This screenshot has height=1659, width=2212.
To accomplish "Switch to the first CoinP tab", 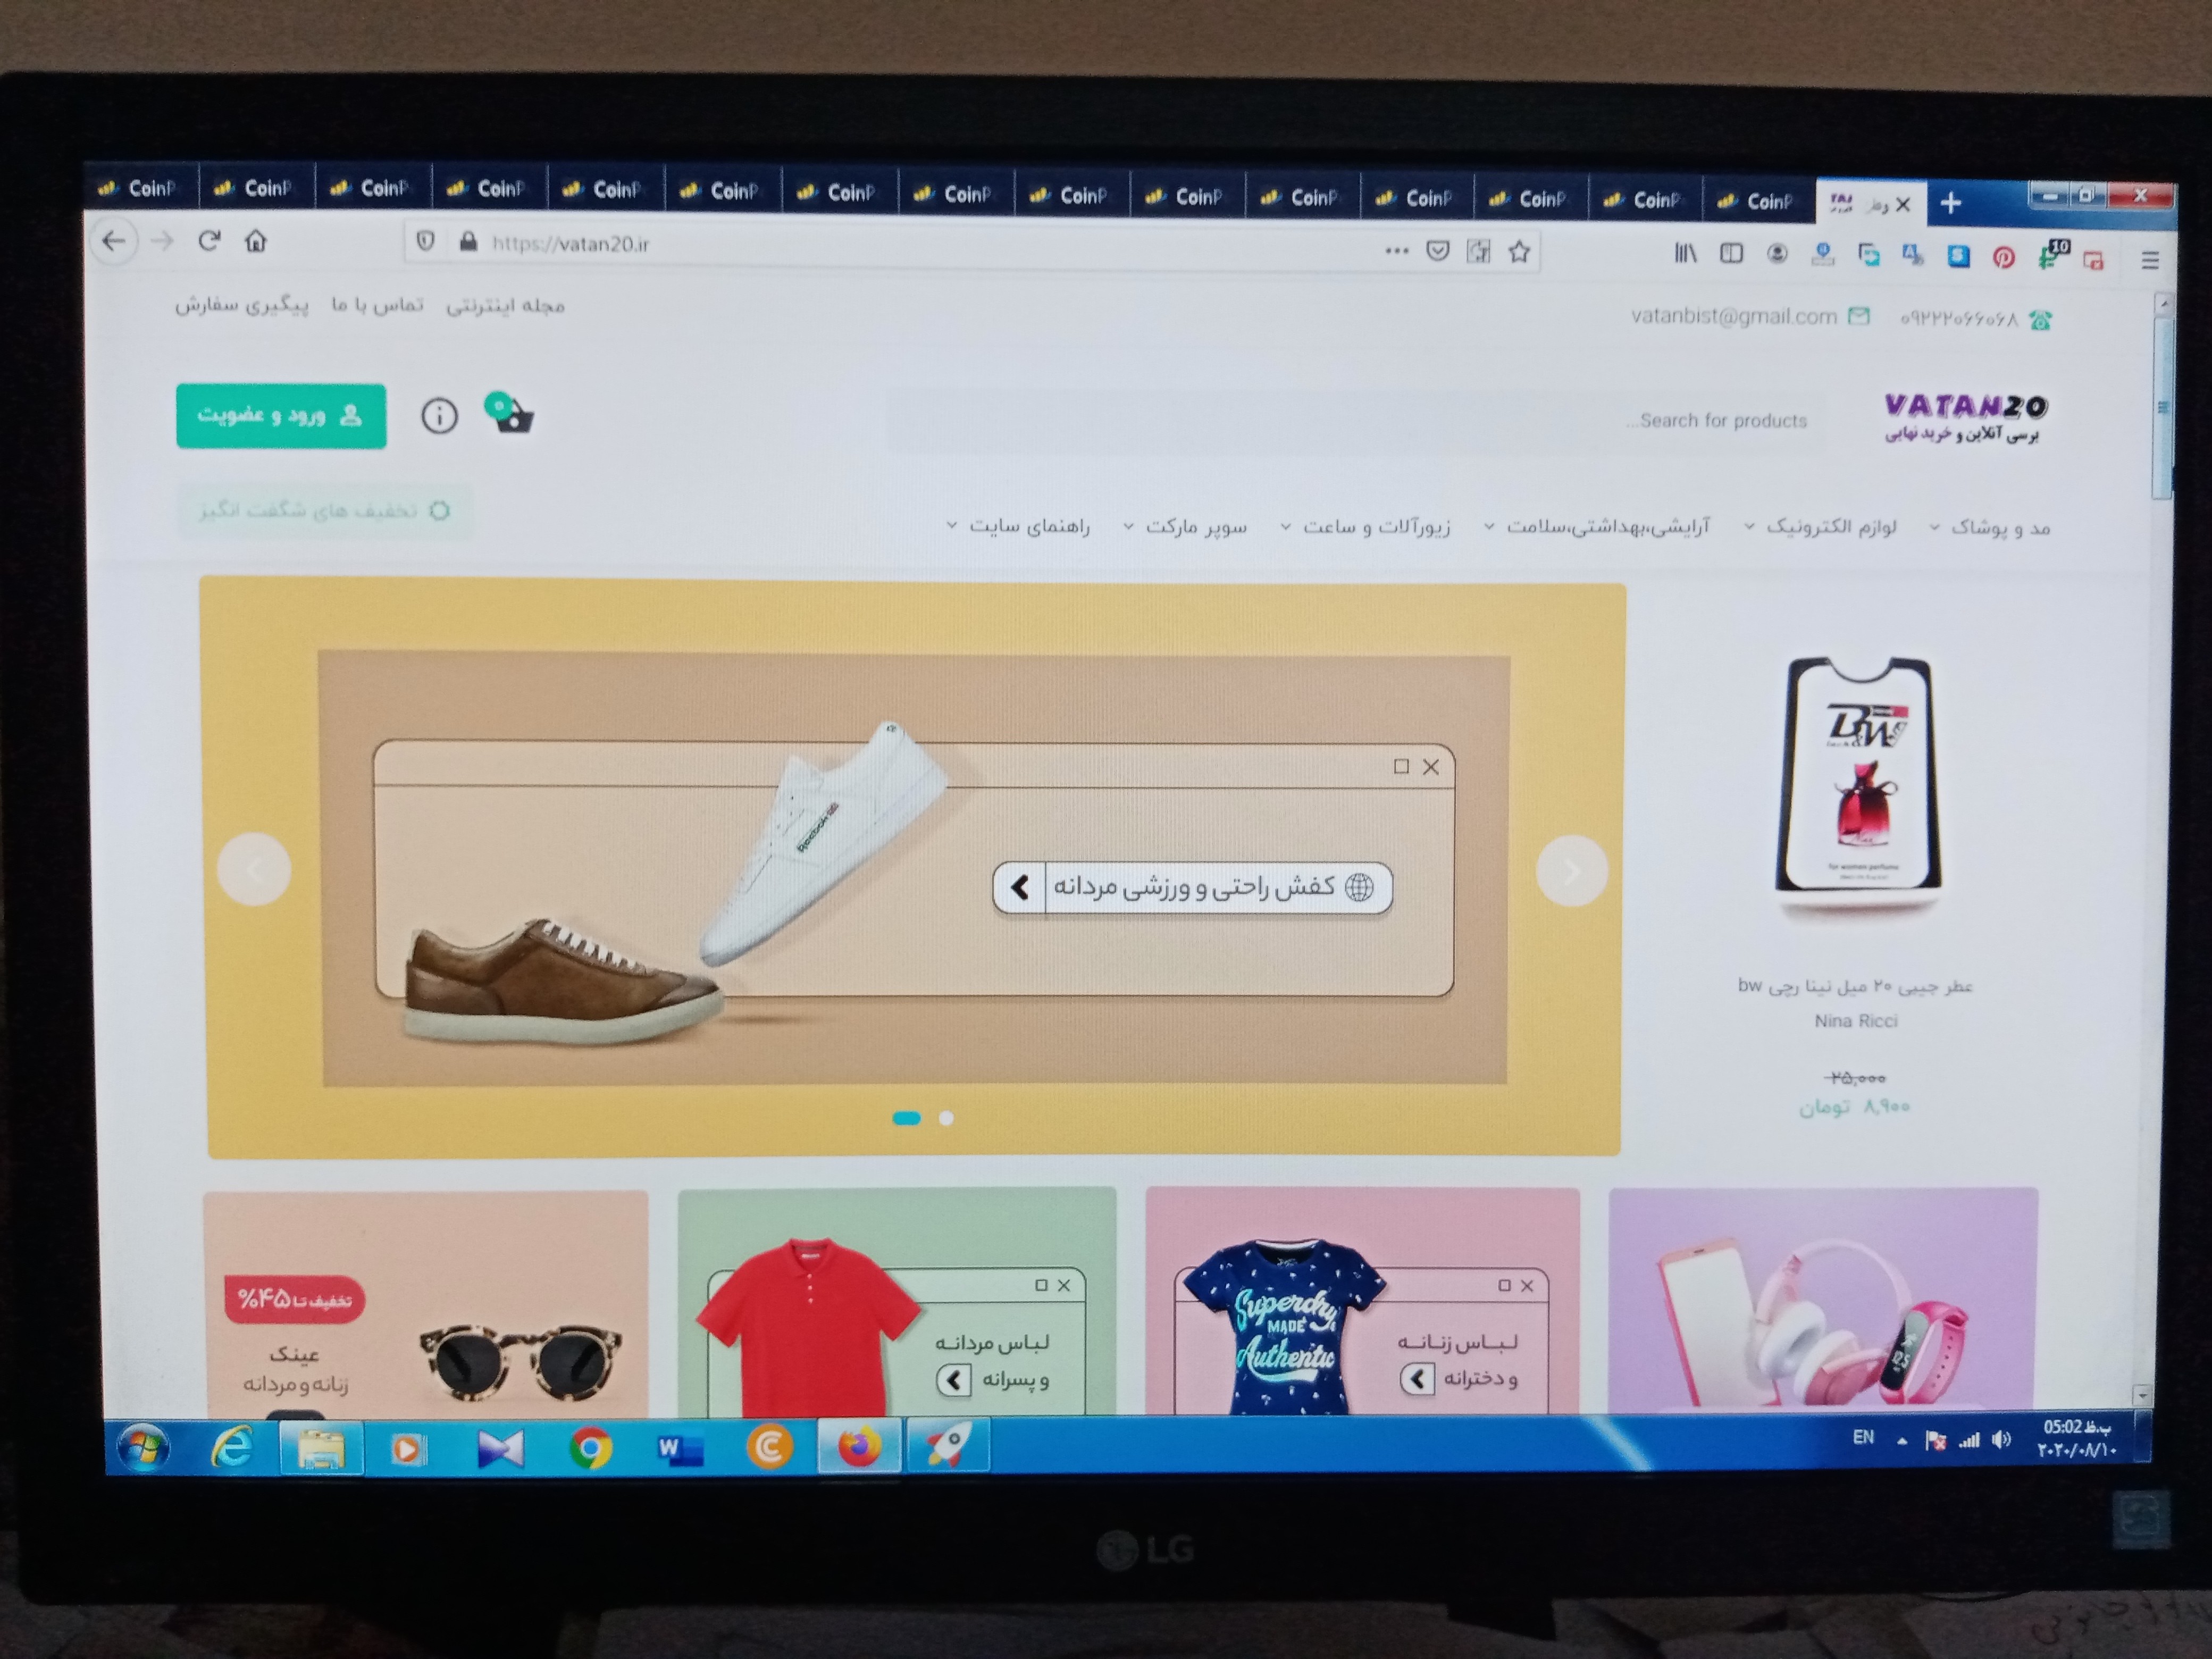I will click(141, 188).
